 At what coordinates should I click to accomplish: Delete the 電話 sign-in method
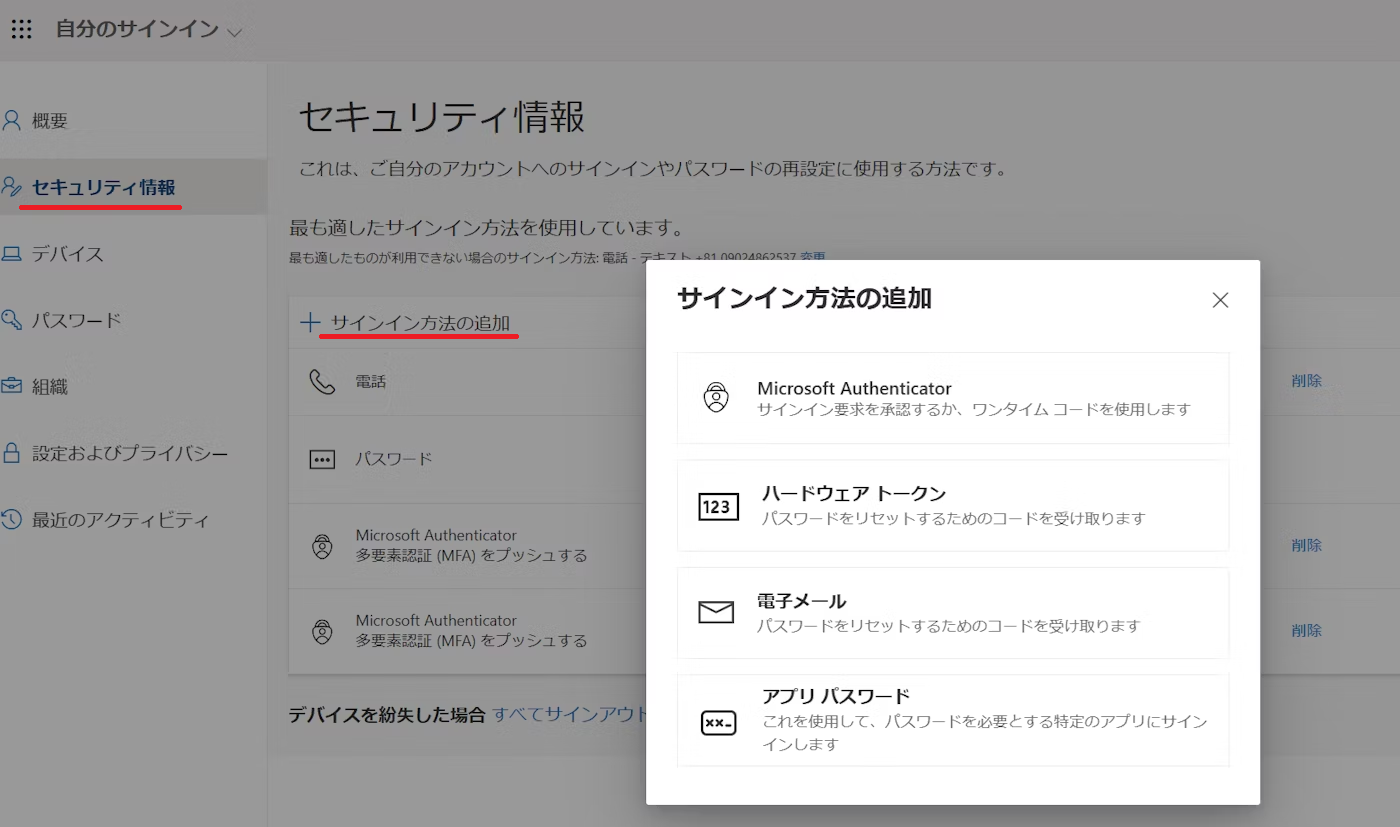coord(1306,381)
